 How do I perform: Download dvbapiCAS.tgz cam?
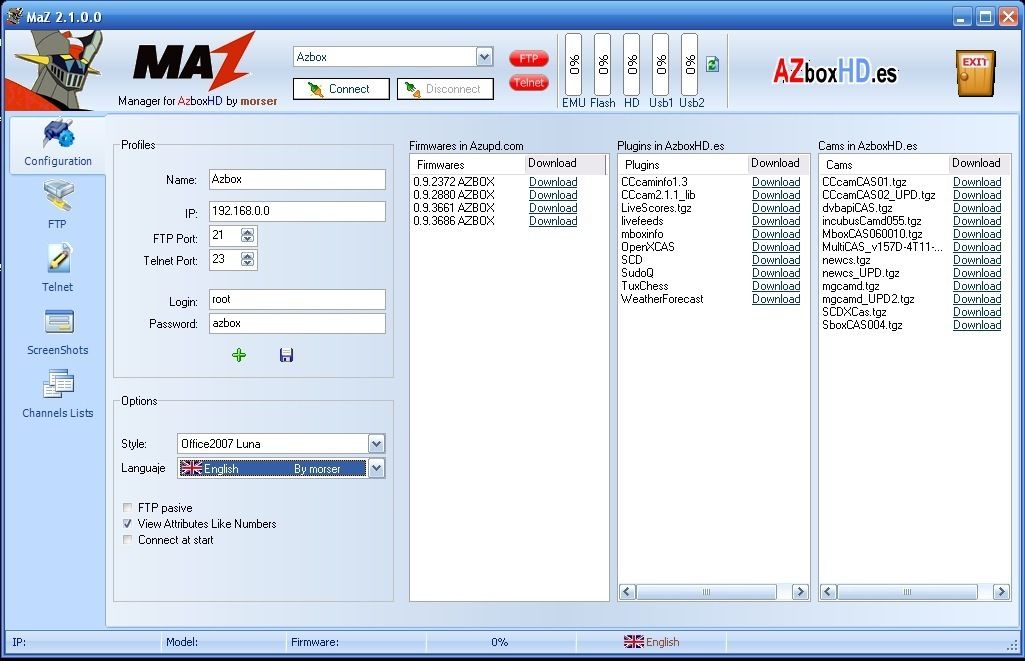[x=977, y=208]
